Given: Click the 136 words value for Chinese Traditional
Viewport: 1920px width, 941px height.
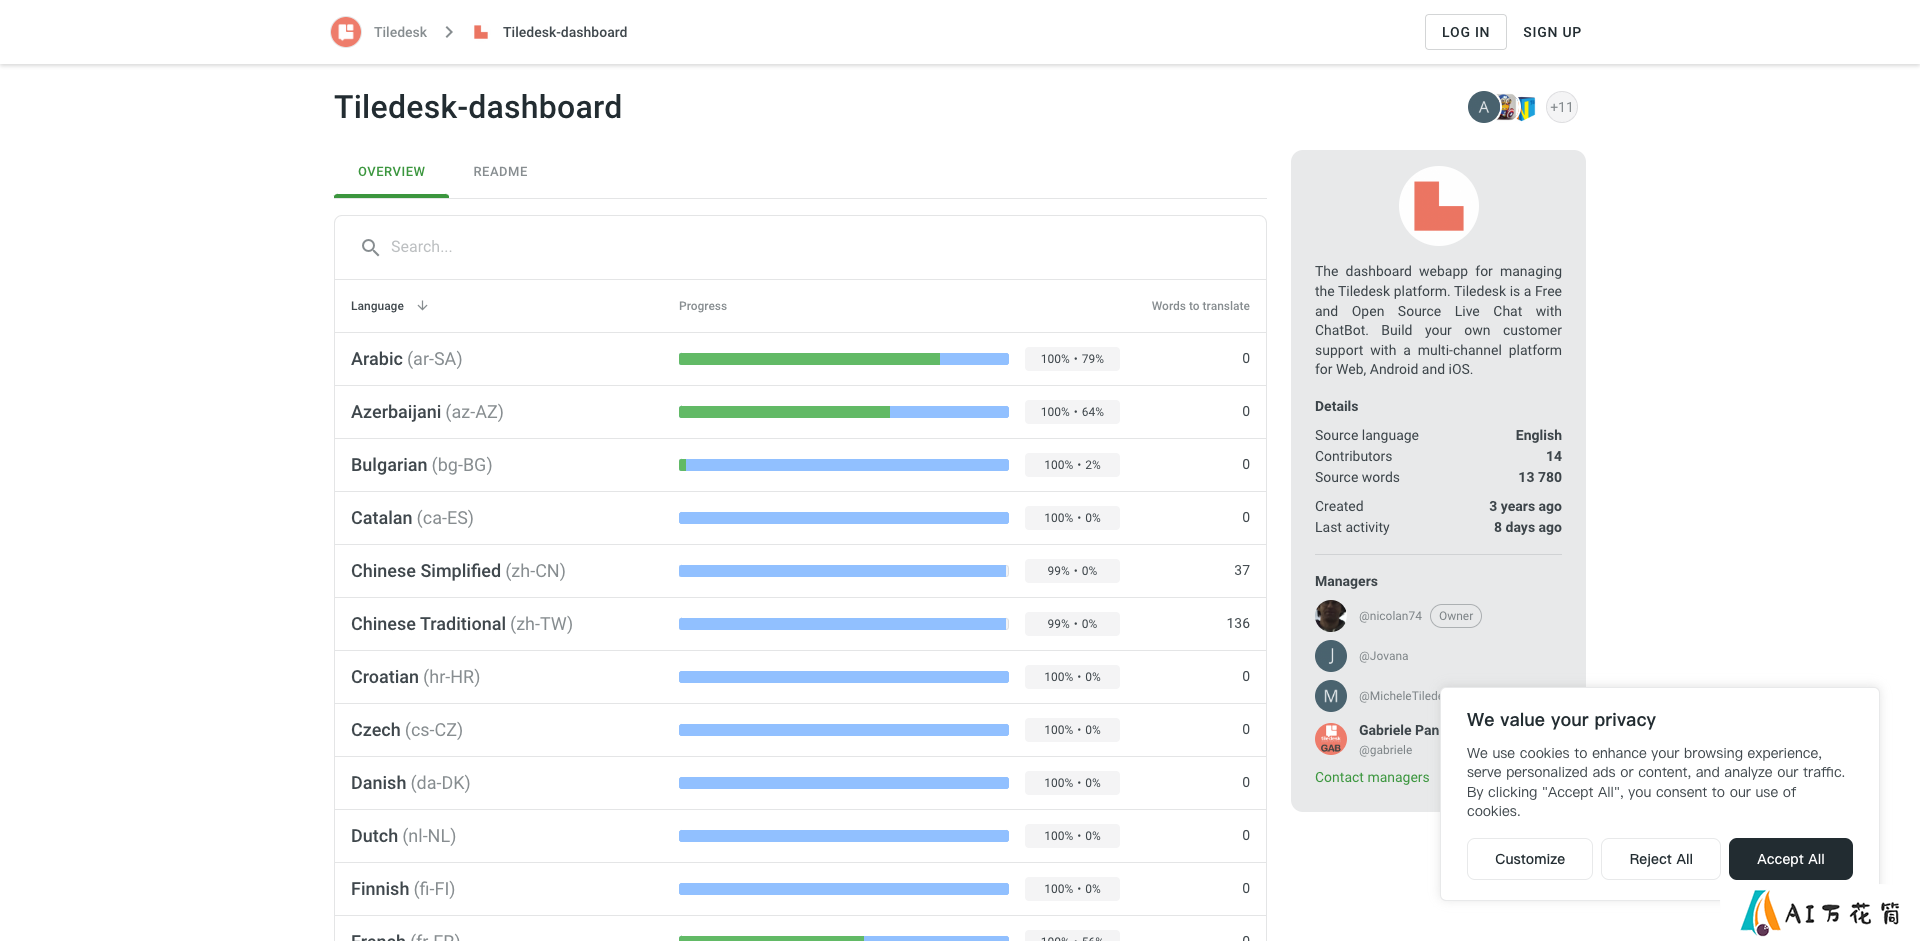Looking at the screenshot, I should [x=1238, y=623].
